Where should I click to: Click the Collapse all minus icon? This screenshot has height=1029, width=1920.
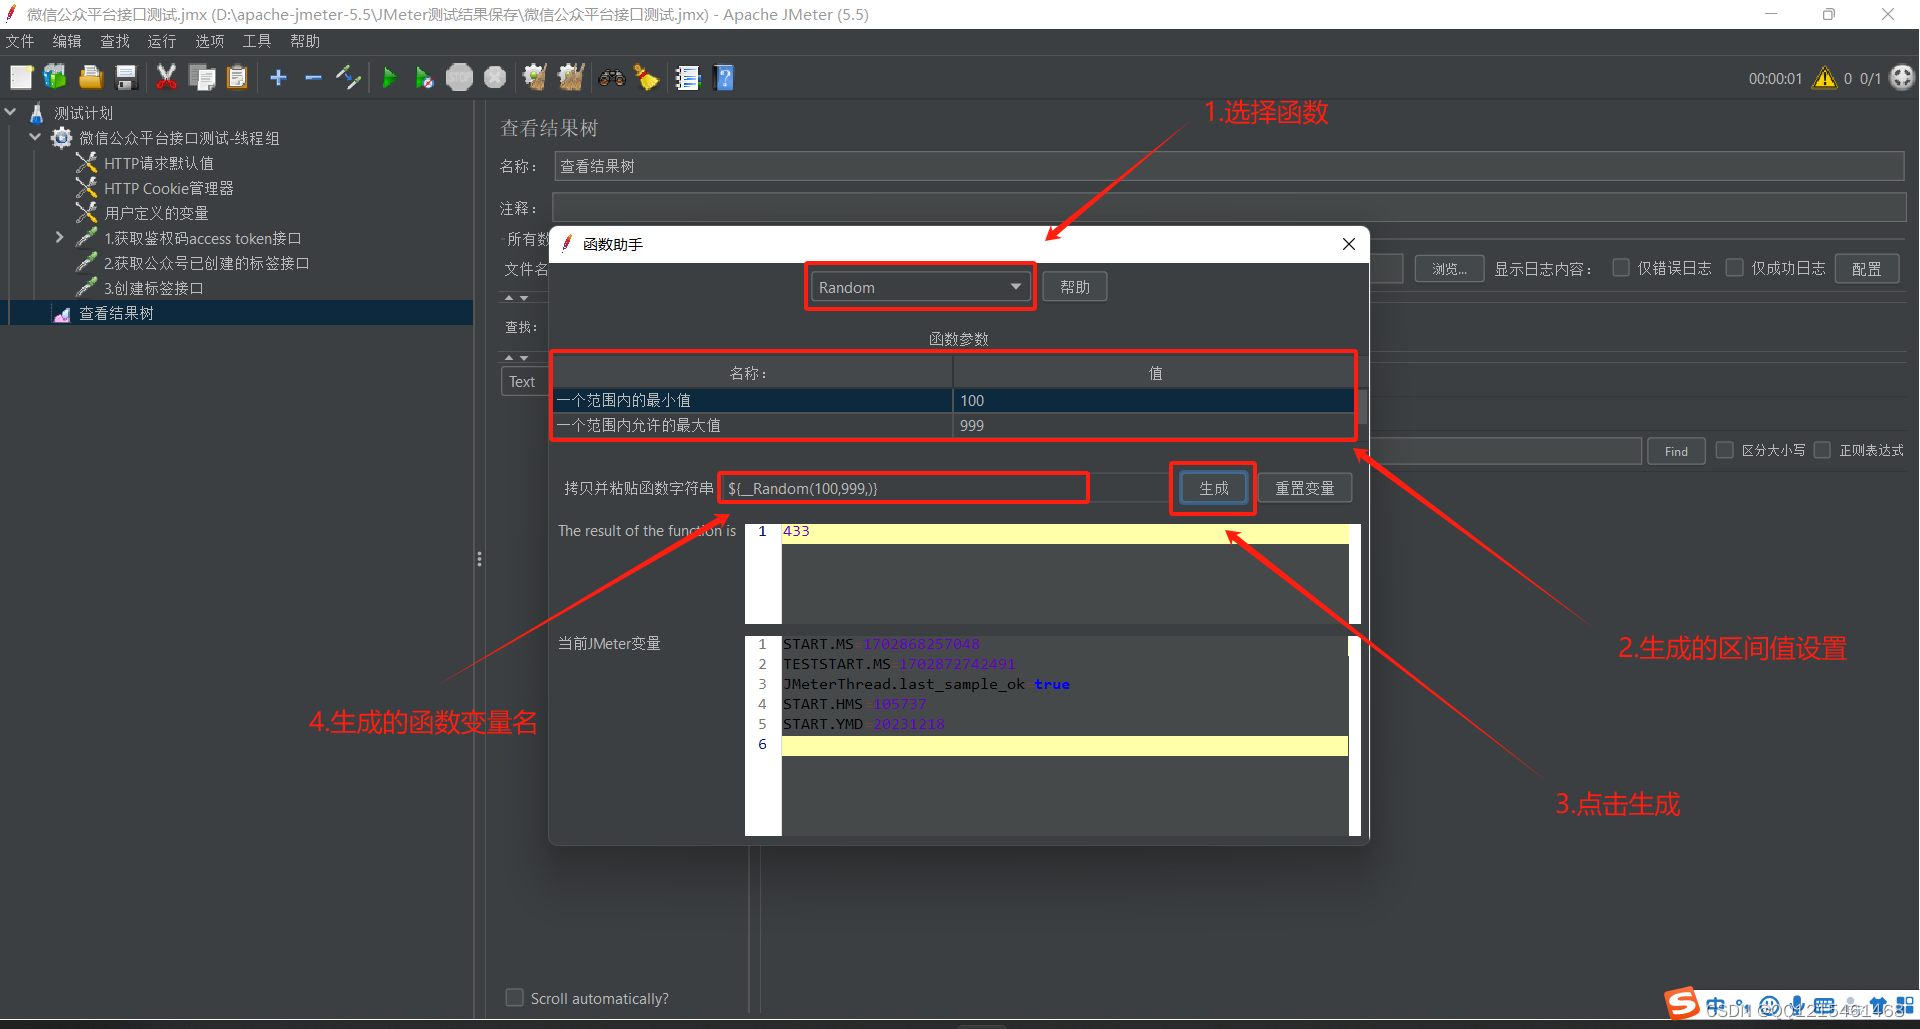coord(313,77)
